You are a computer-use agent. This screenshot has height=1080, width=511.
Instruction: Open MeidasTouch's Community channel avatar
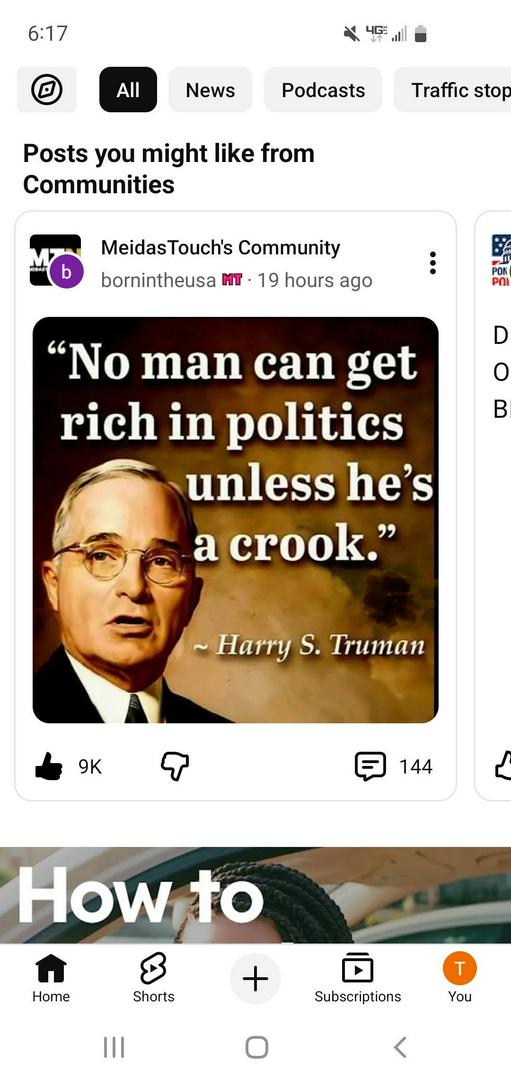click(x=56, y=260)
